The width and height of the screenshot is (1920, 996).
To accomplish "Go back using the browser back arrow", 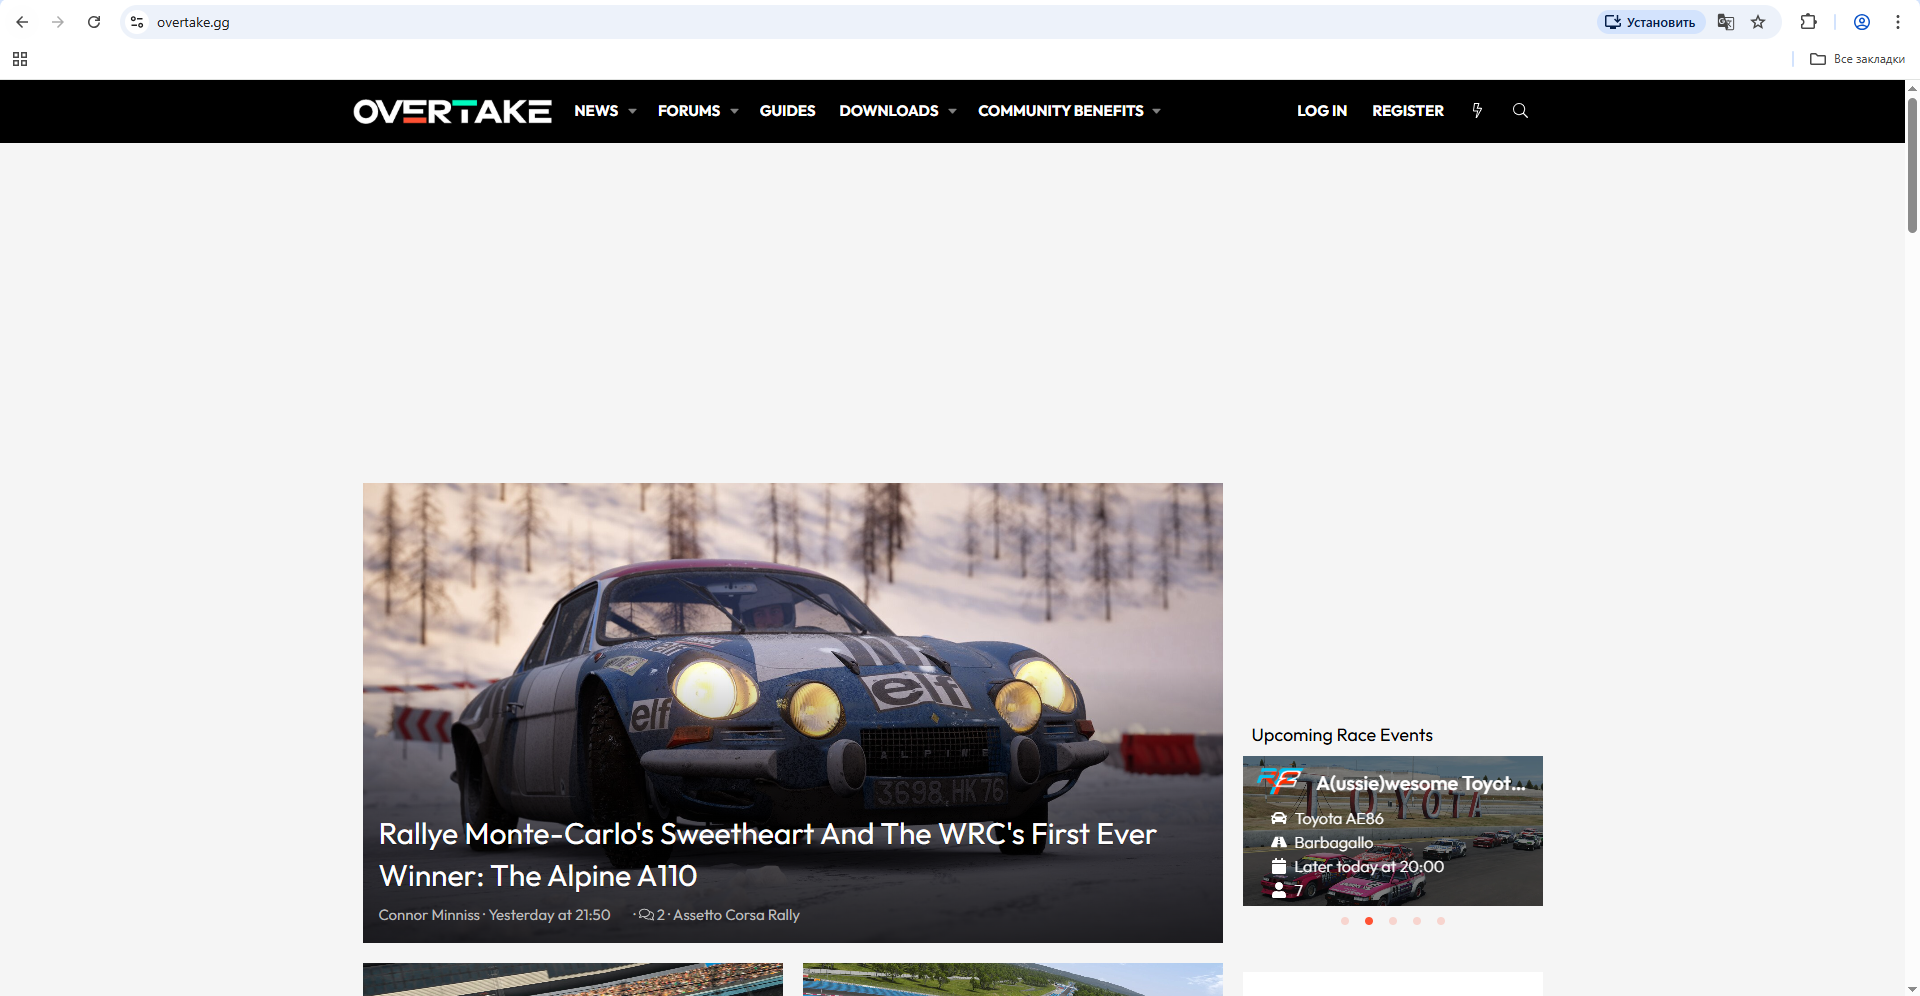I will pyautogui.click(x=22, y=22).
